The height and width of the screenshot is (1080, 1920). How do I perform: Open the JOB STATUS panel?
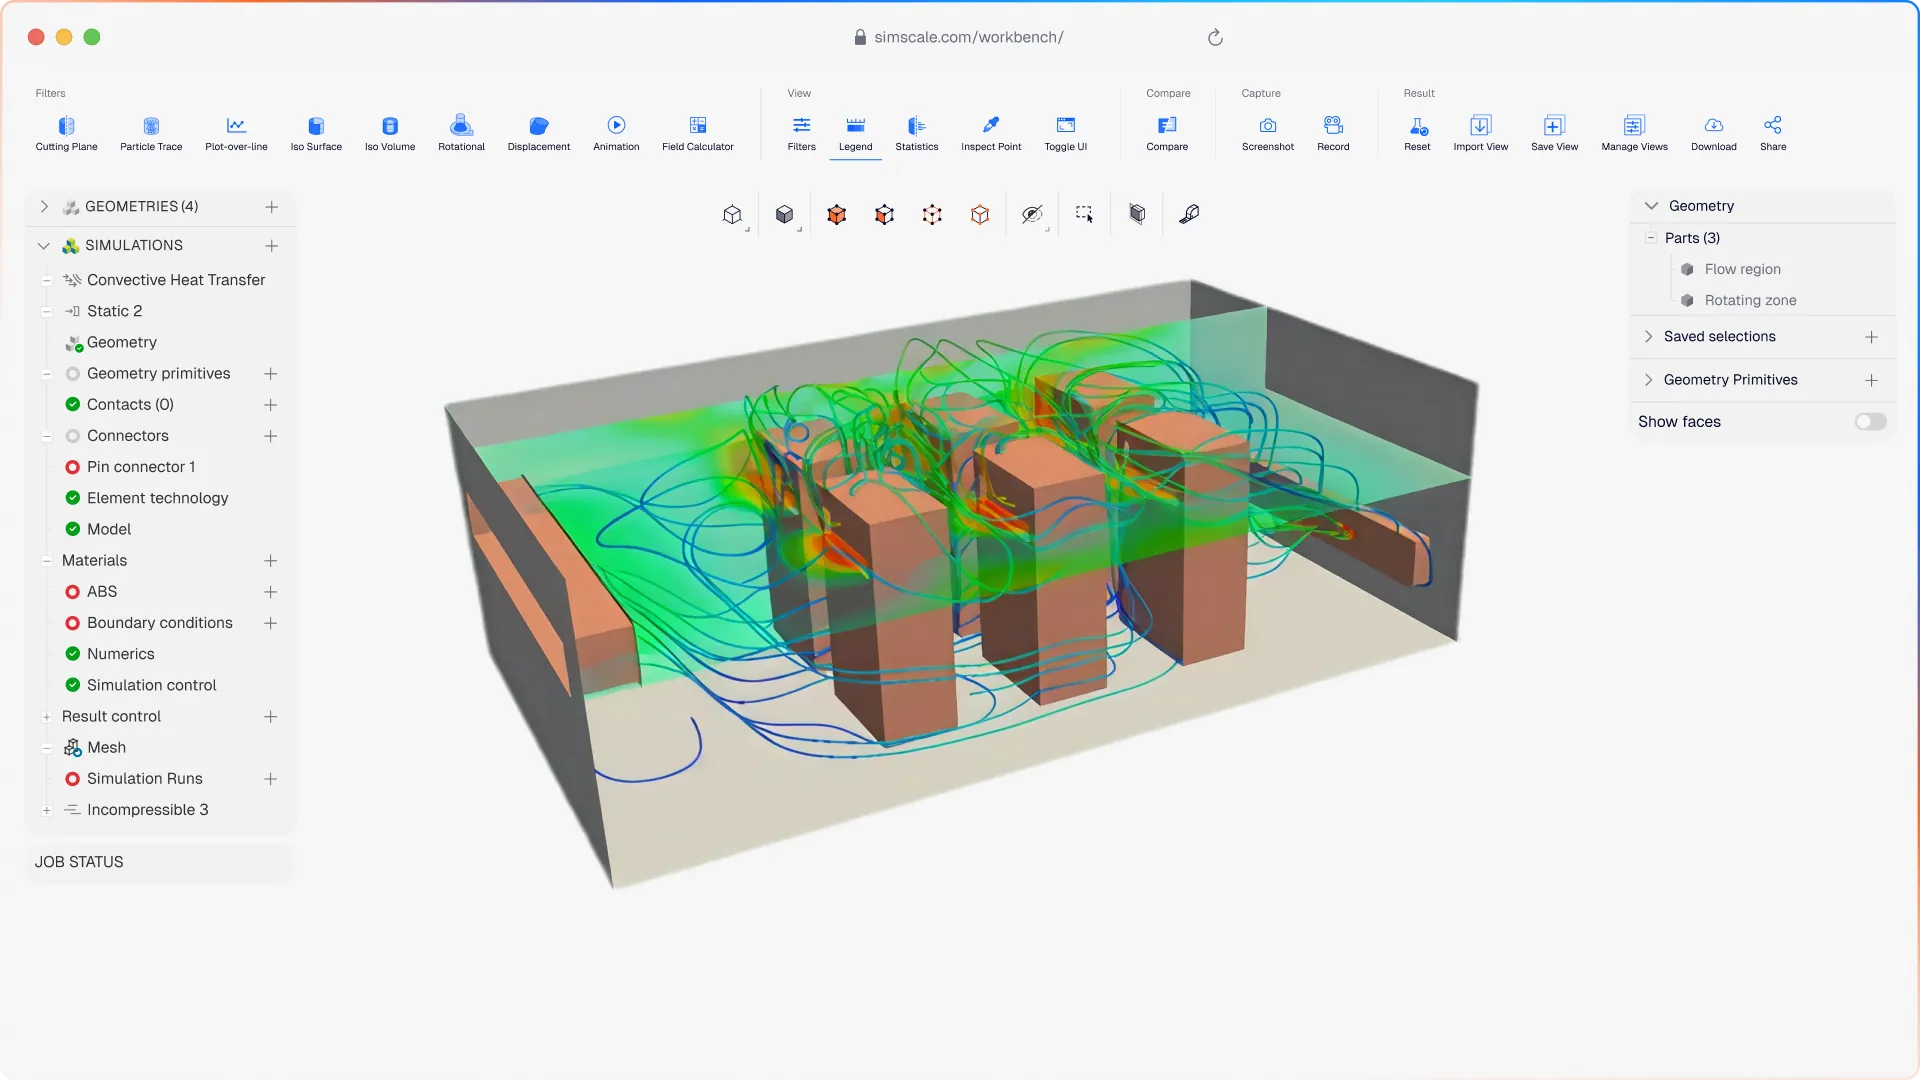click(x=160, y=862)
